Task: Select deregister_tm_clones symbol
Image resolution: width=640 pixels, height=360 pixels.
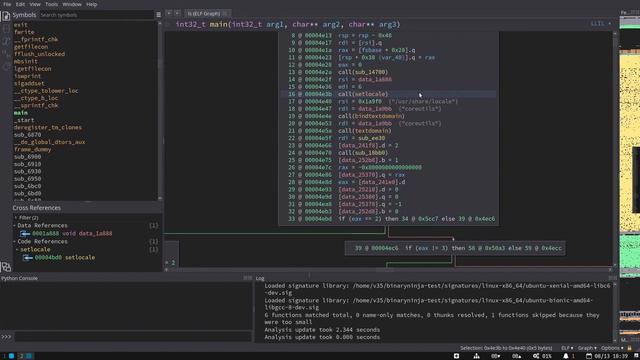Action: point(48,127)
